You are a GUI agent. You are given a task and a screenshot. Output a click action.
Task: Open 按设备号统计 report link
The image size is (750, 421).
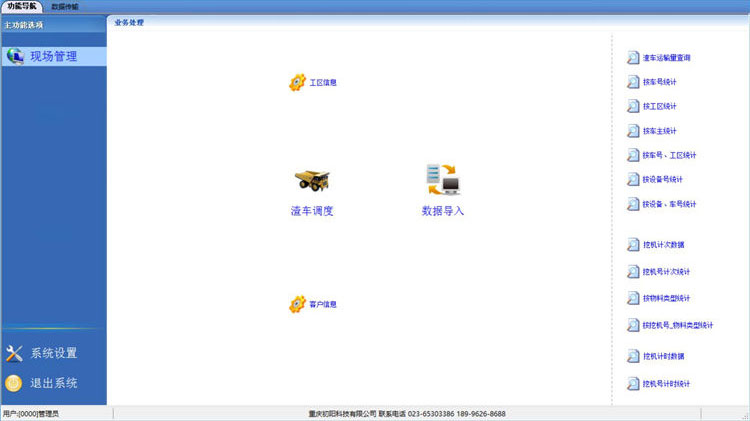tap(662, 180)
